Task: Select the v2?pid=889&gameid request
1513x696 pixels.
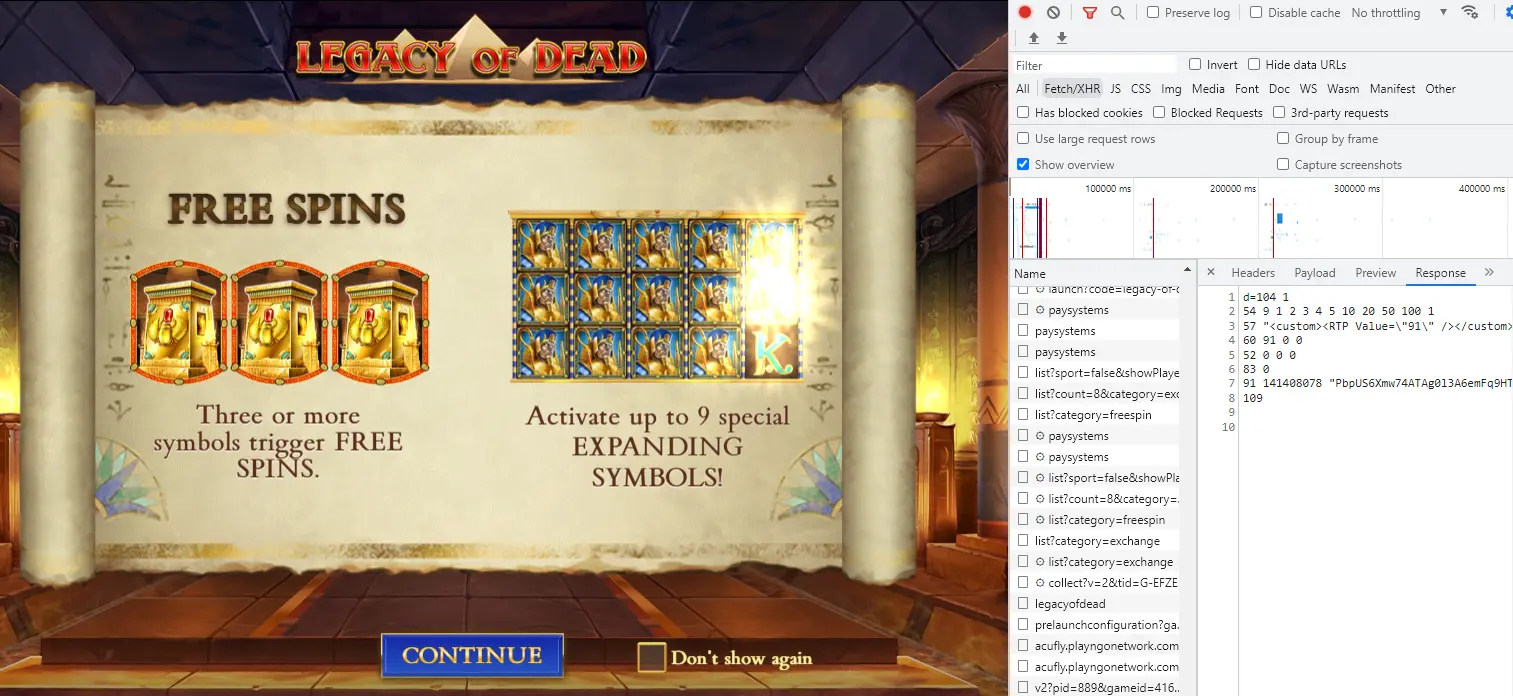Action: [1106, 688]
